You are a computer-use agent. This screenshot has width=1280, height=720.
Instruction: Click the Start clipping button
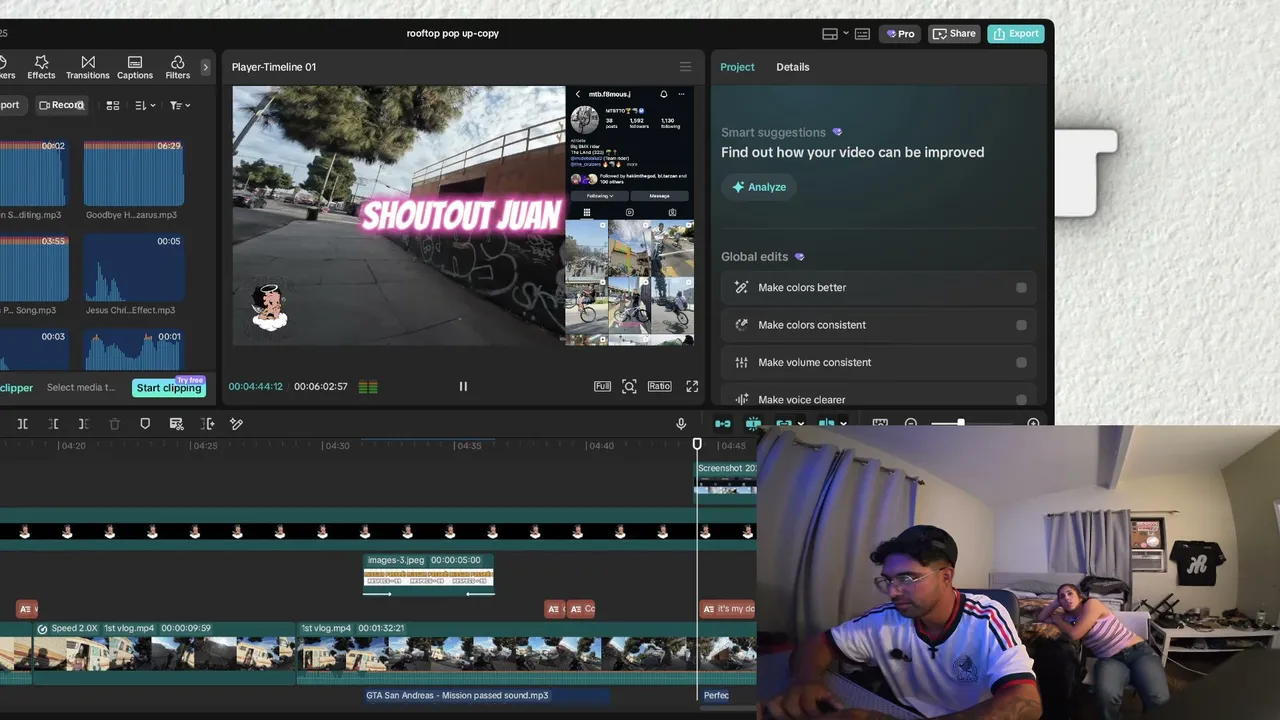[169, 387]
